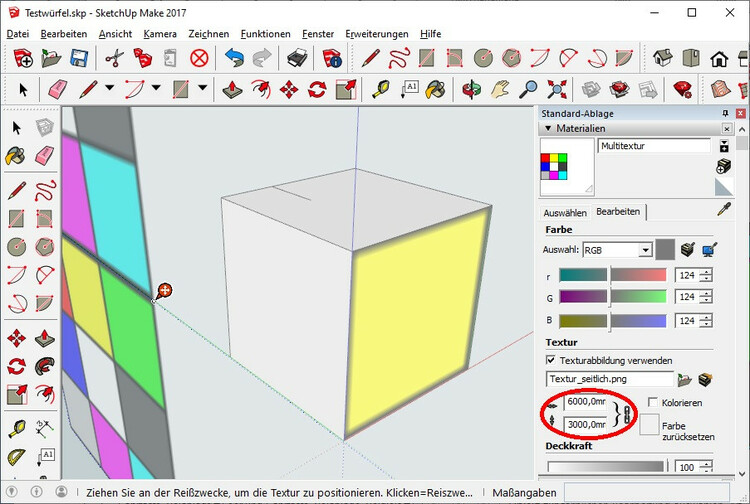Click the New model icon in top toolbar
This screenshot has width=750, height=504.
23,58
